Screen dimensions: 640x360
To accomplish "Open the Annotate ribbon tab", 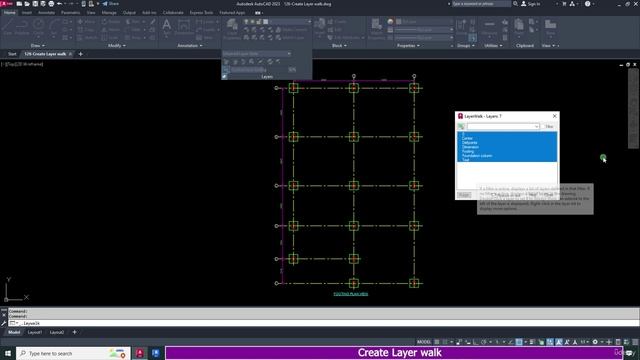I will point(46,13).
